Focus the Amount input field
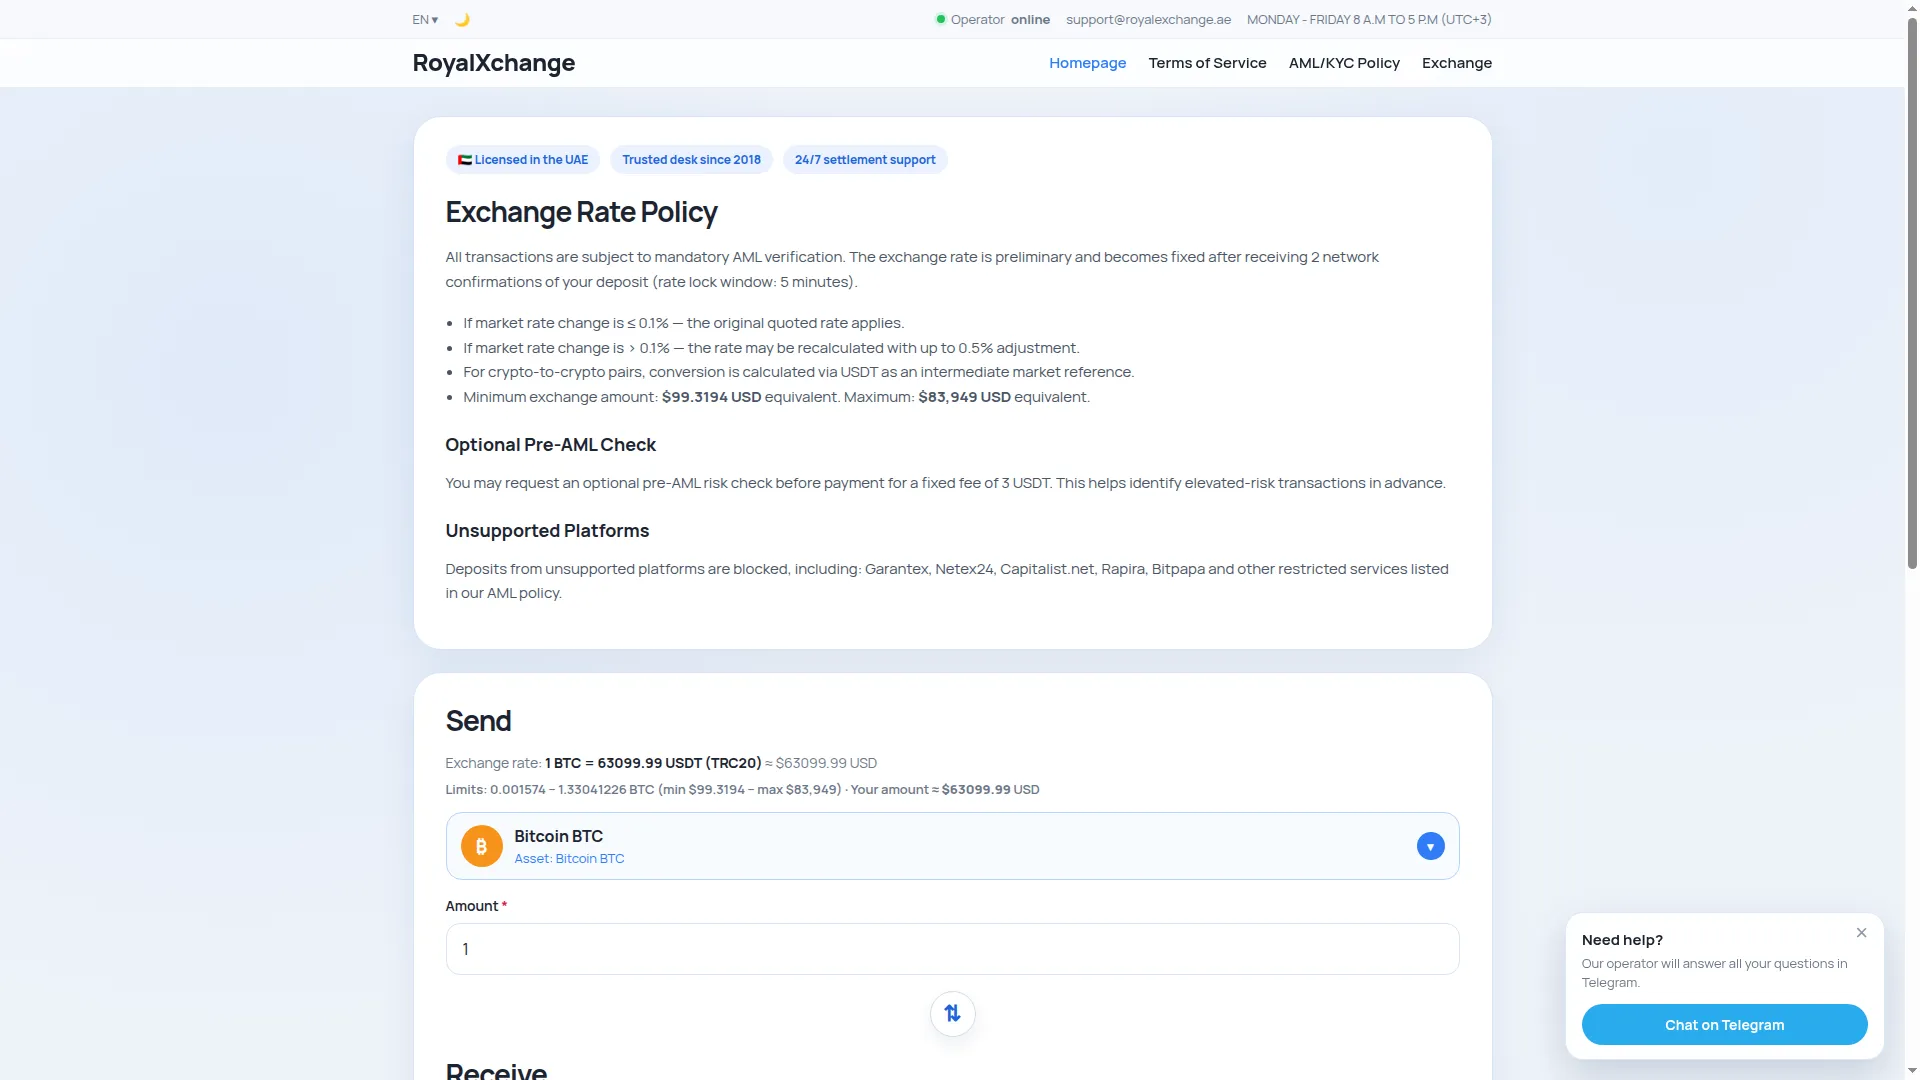 pos(952,950)
